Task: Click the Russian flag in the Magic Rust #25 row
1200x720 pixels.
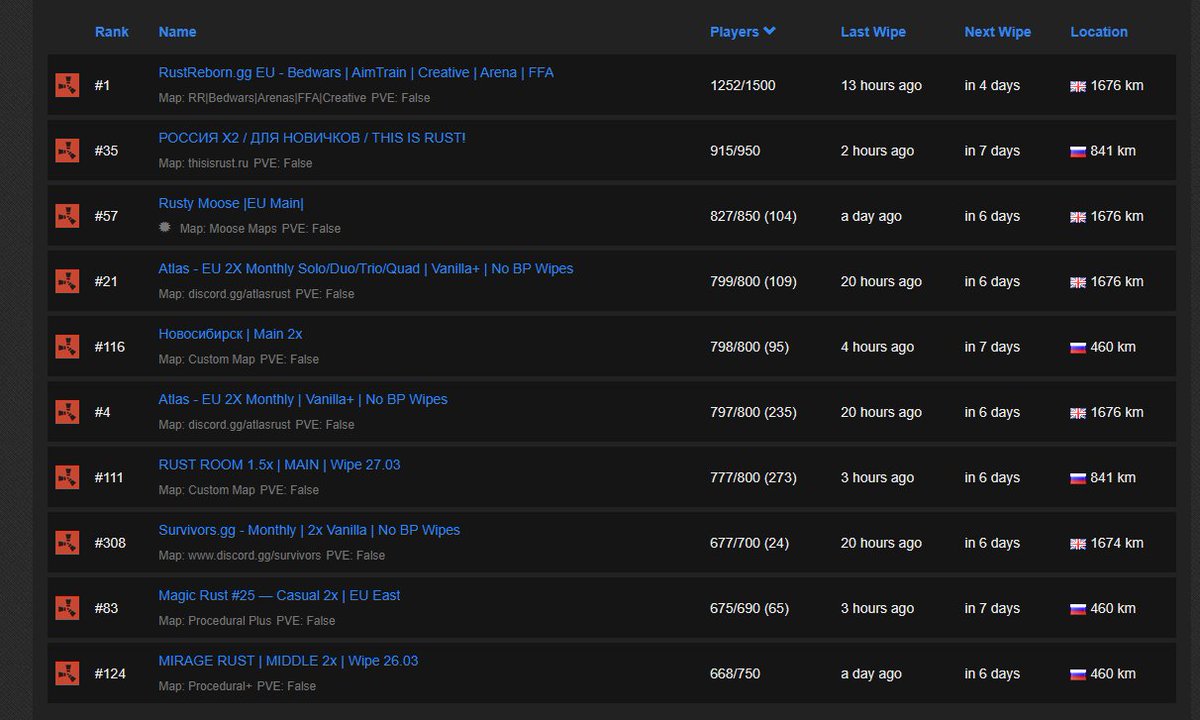Action: [1078, 609]
